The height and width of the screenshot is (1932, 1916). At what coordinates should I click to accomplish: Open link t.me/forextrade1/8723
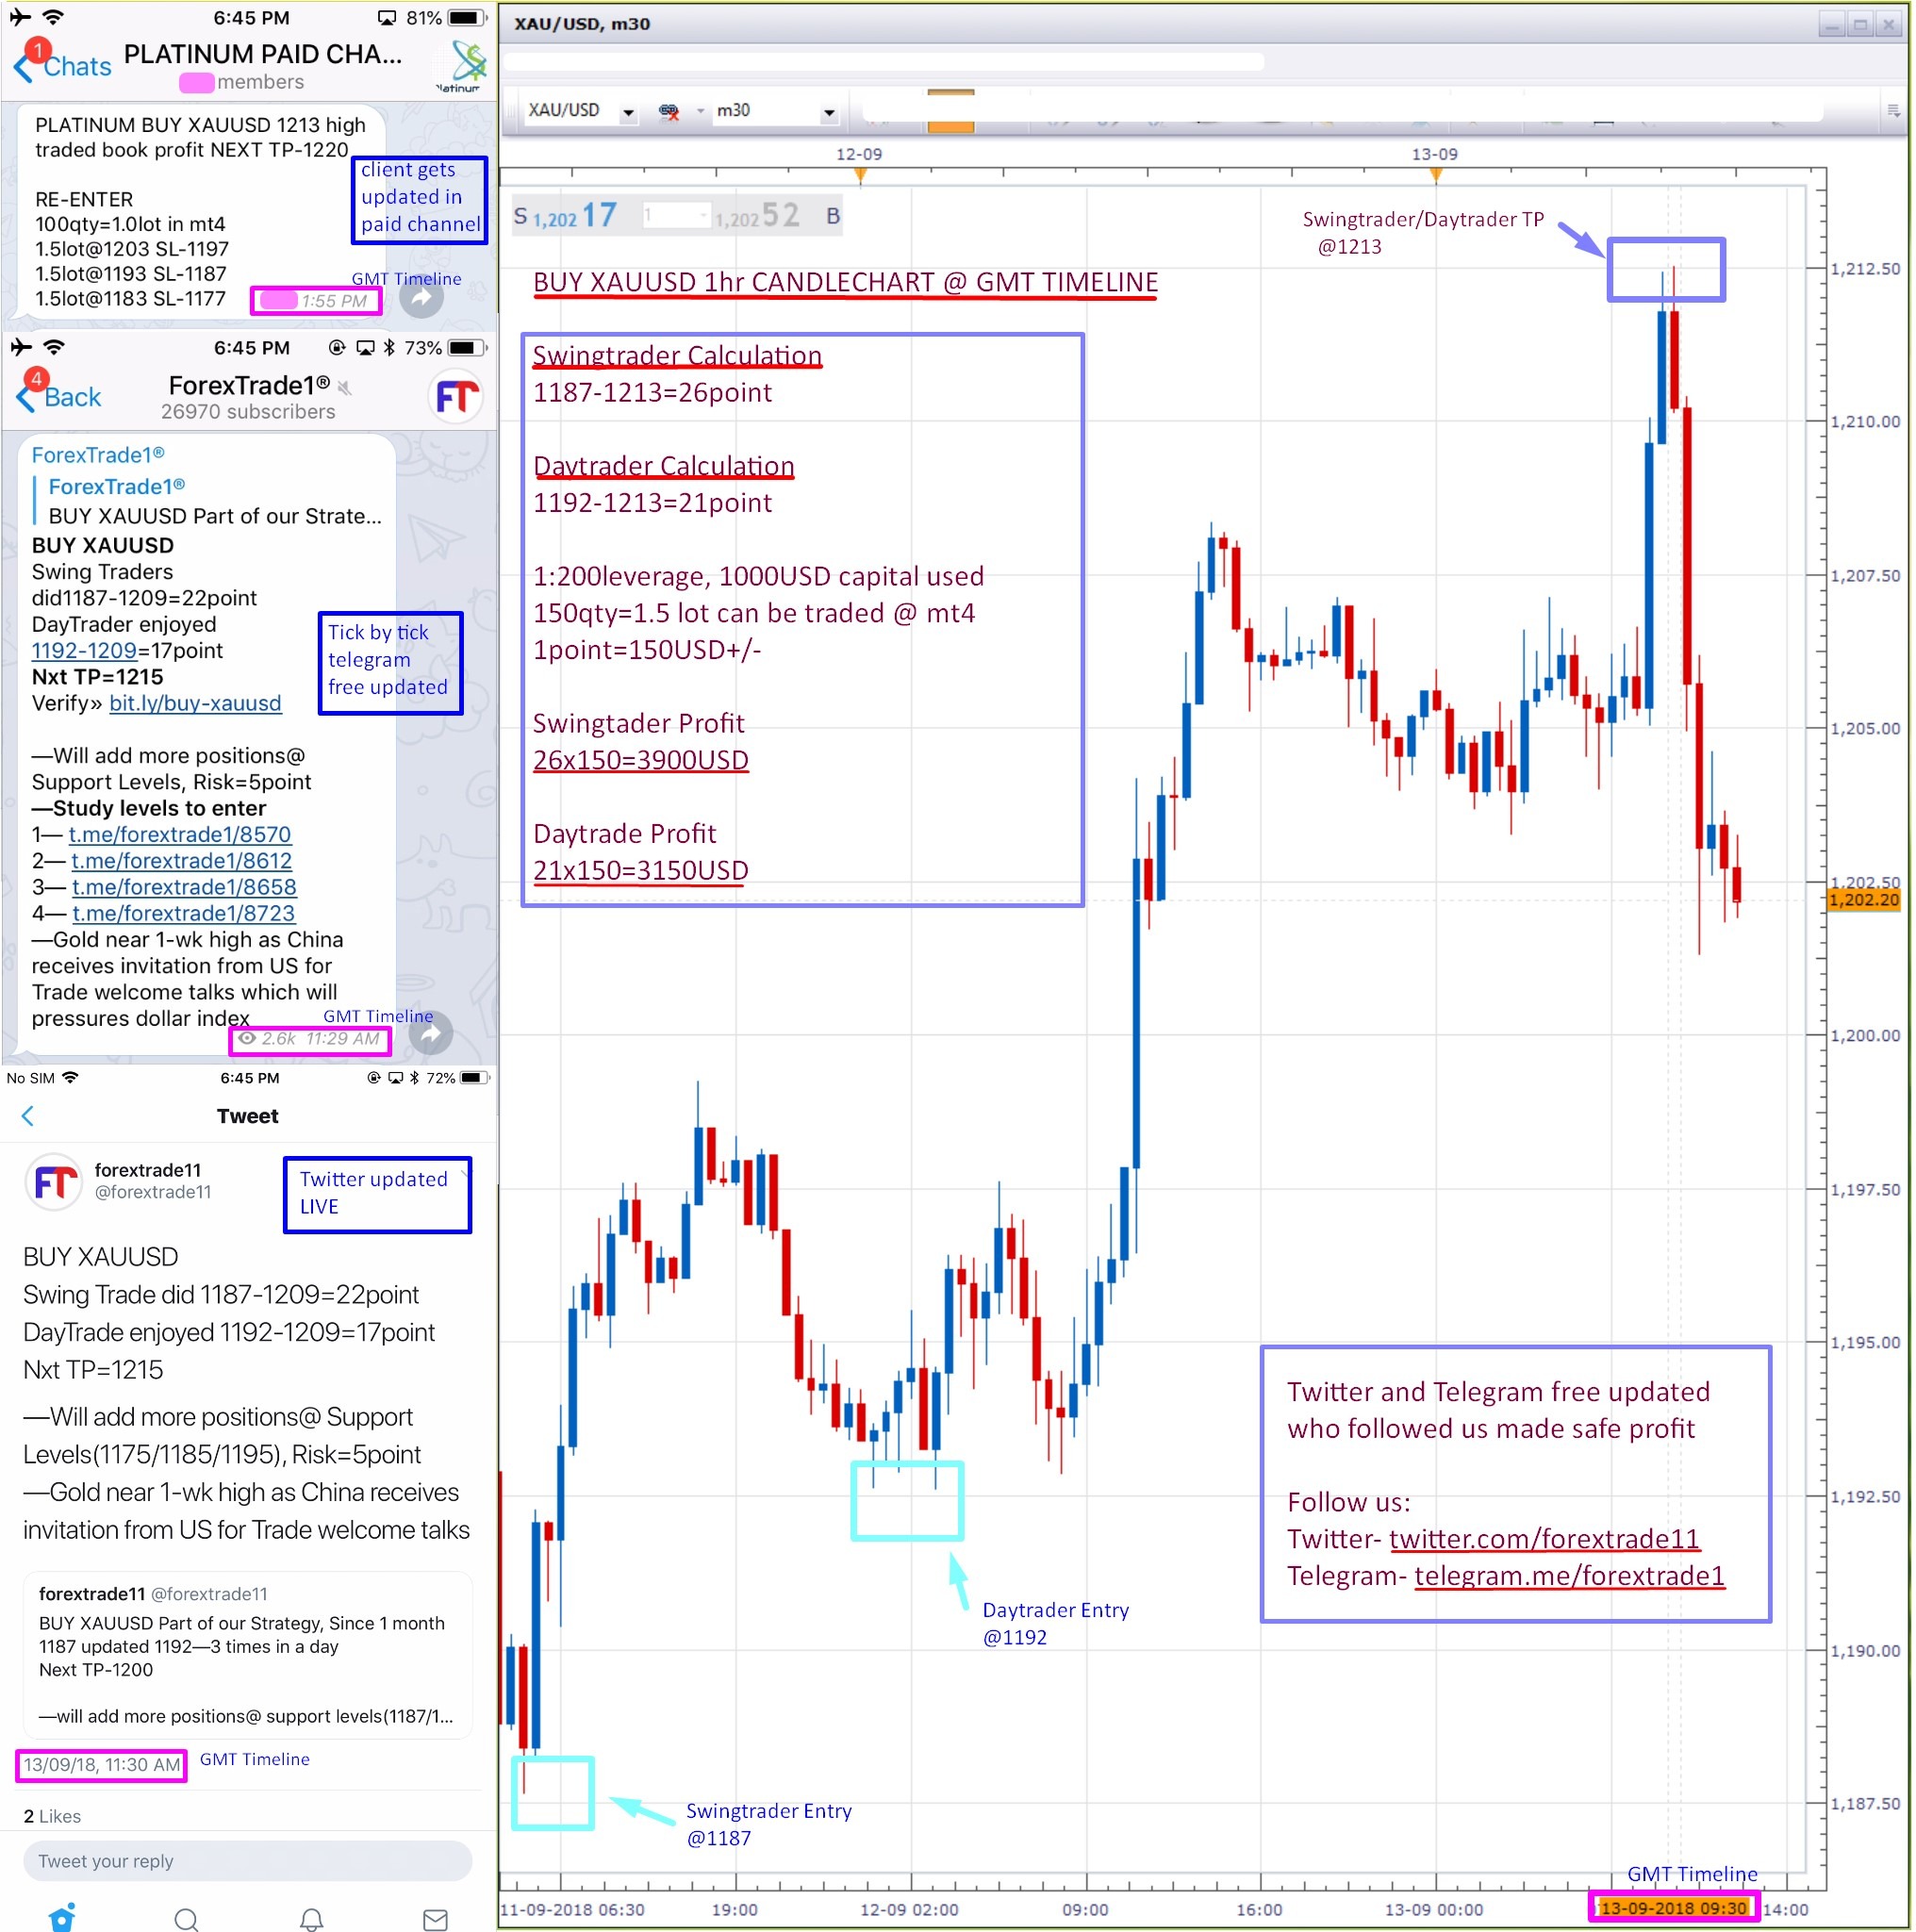point(184,913)
